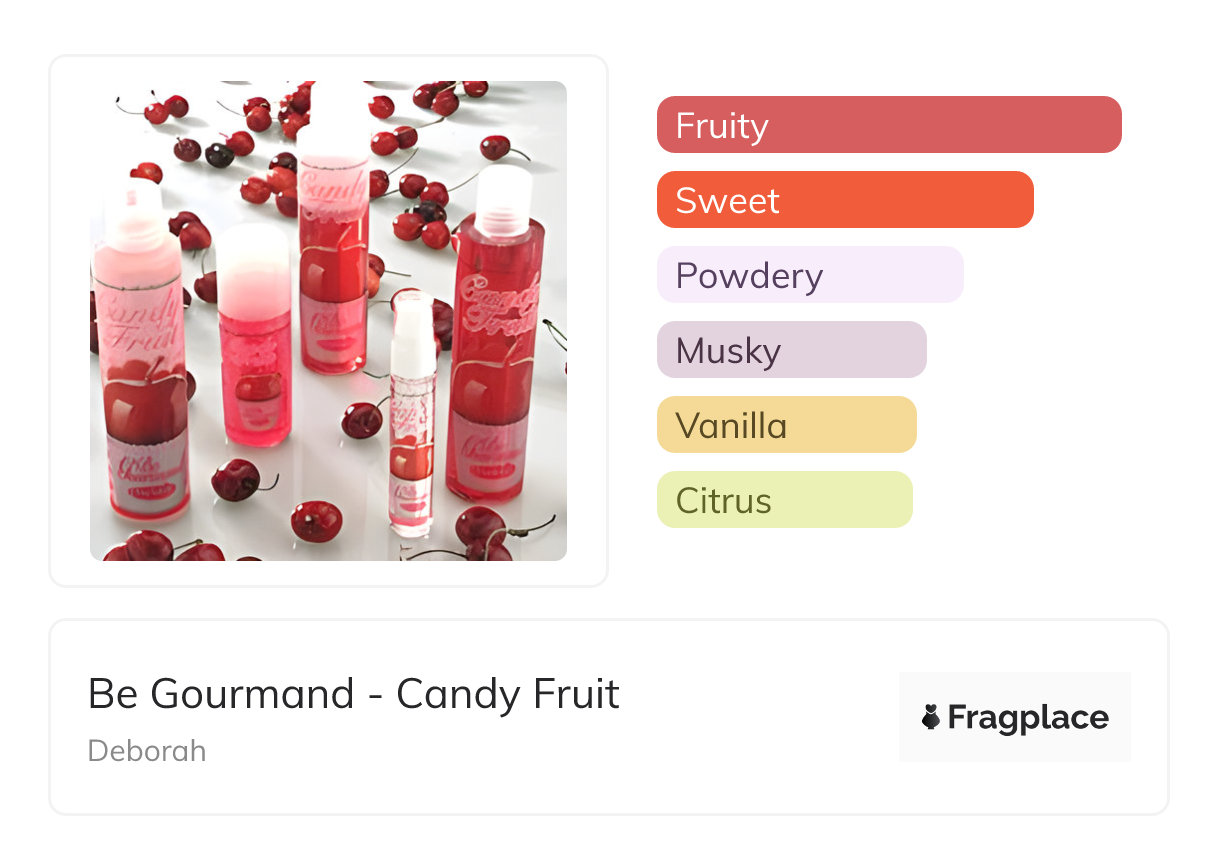Click the white frame around the product photo
This screenshot has height=864, width=1218.
pyautogui.click(x=70, y=320)
